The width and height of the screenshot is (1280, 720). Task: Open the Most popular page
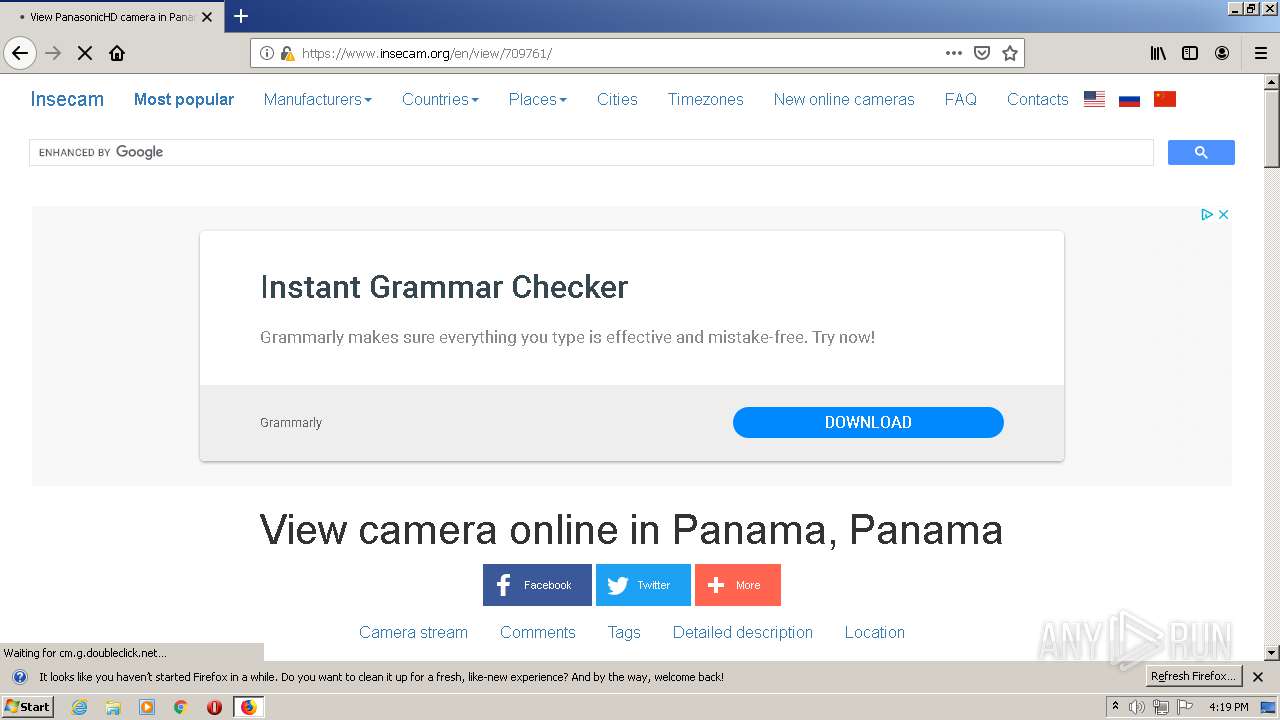(x=184, y=99)
